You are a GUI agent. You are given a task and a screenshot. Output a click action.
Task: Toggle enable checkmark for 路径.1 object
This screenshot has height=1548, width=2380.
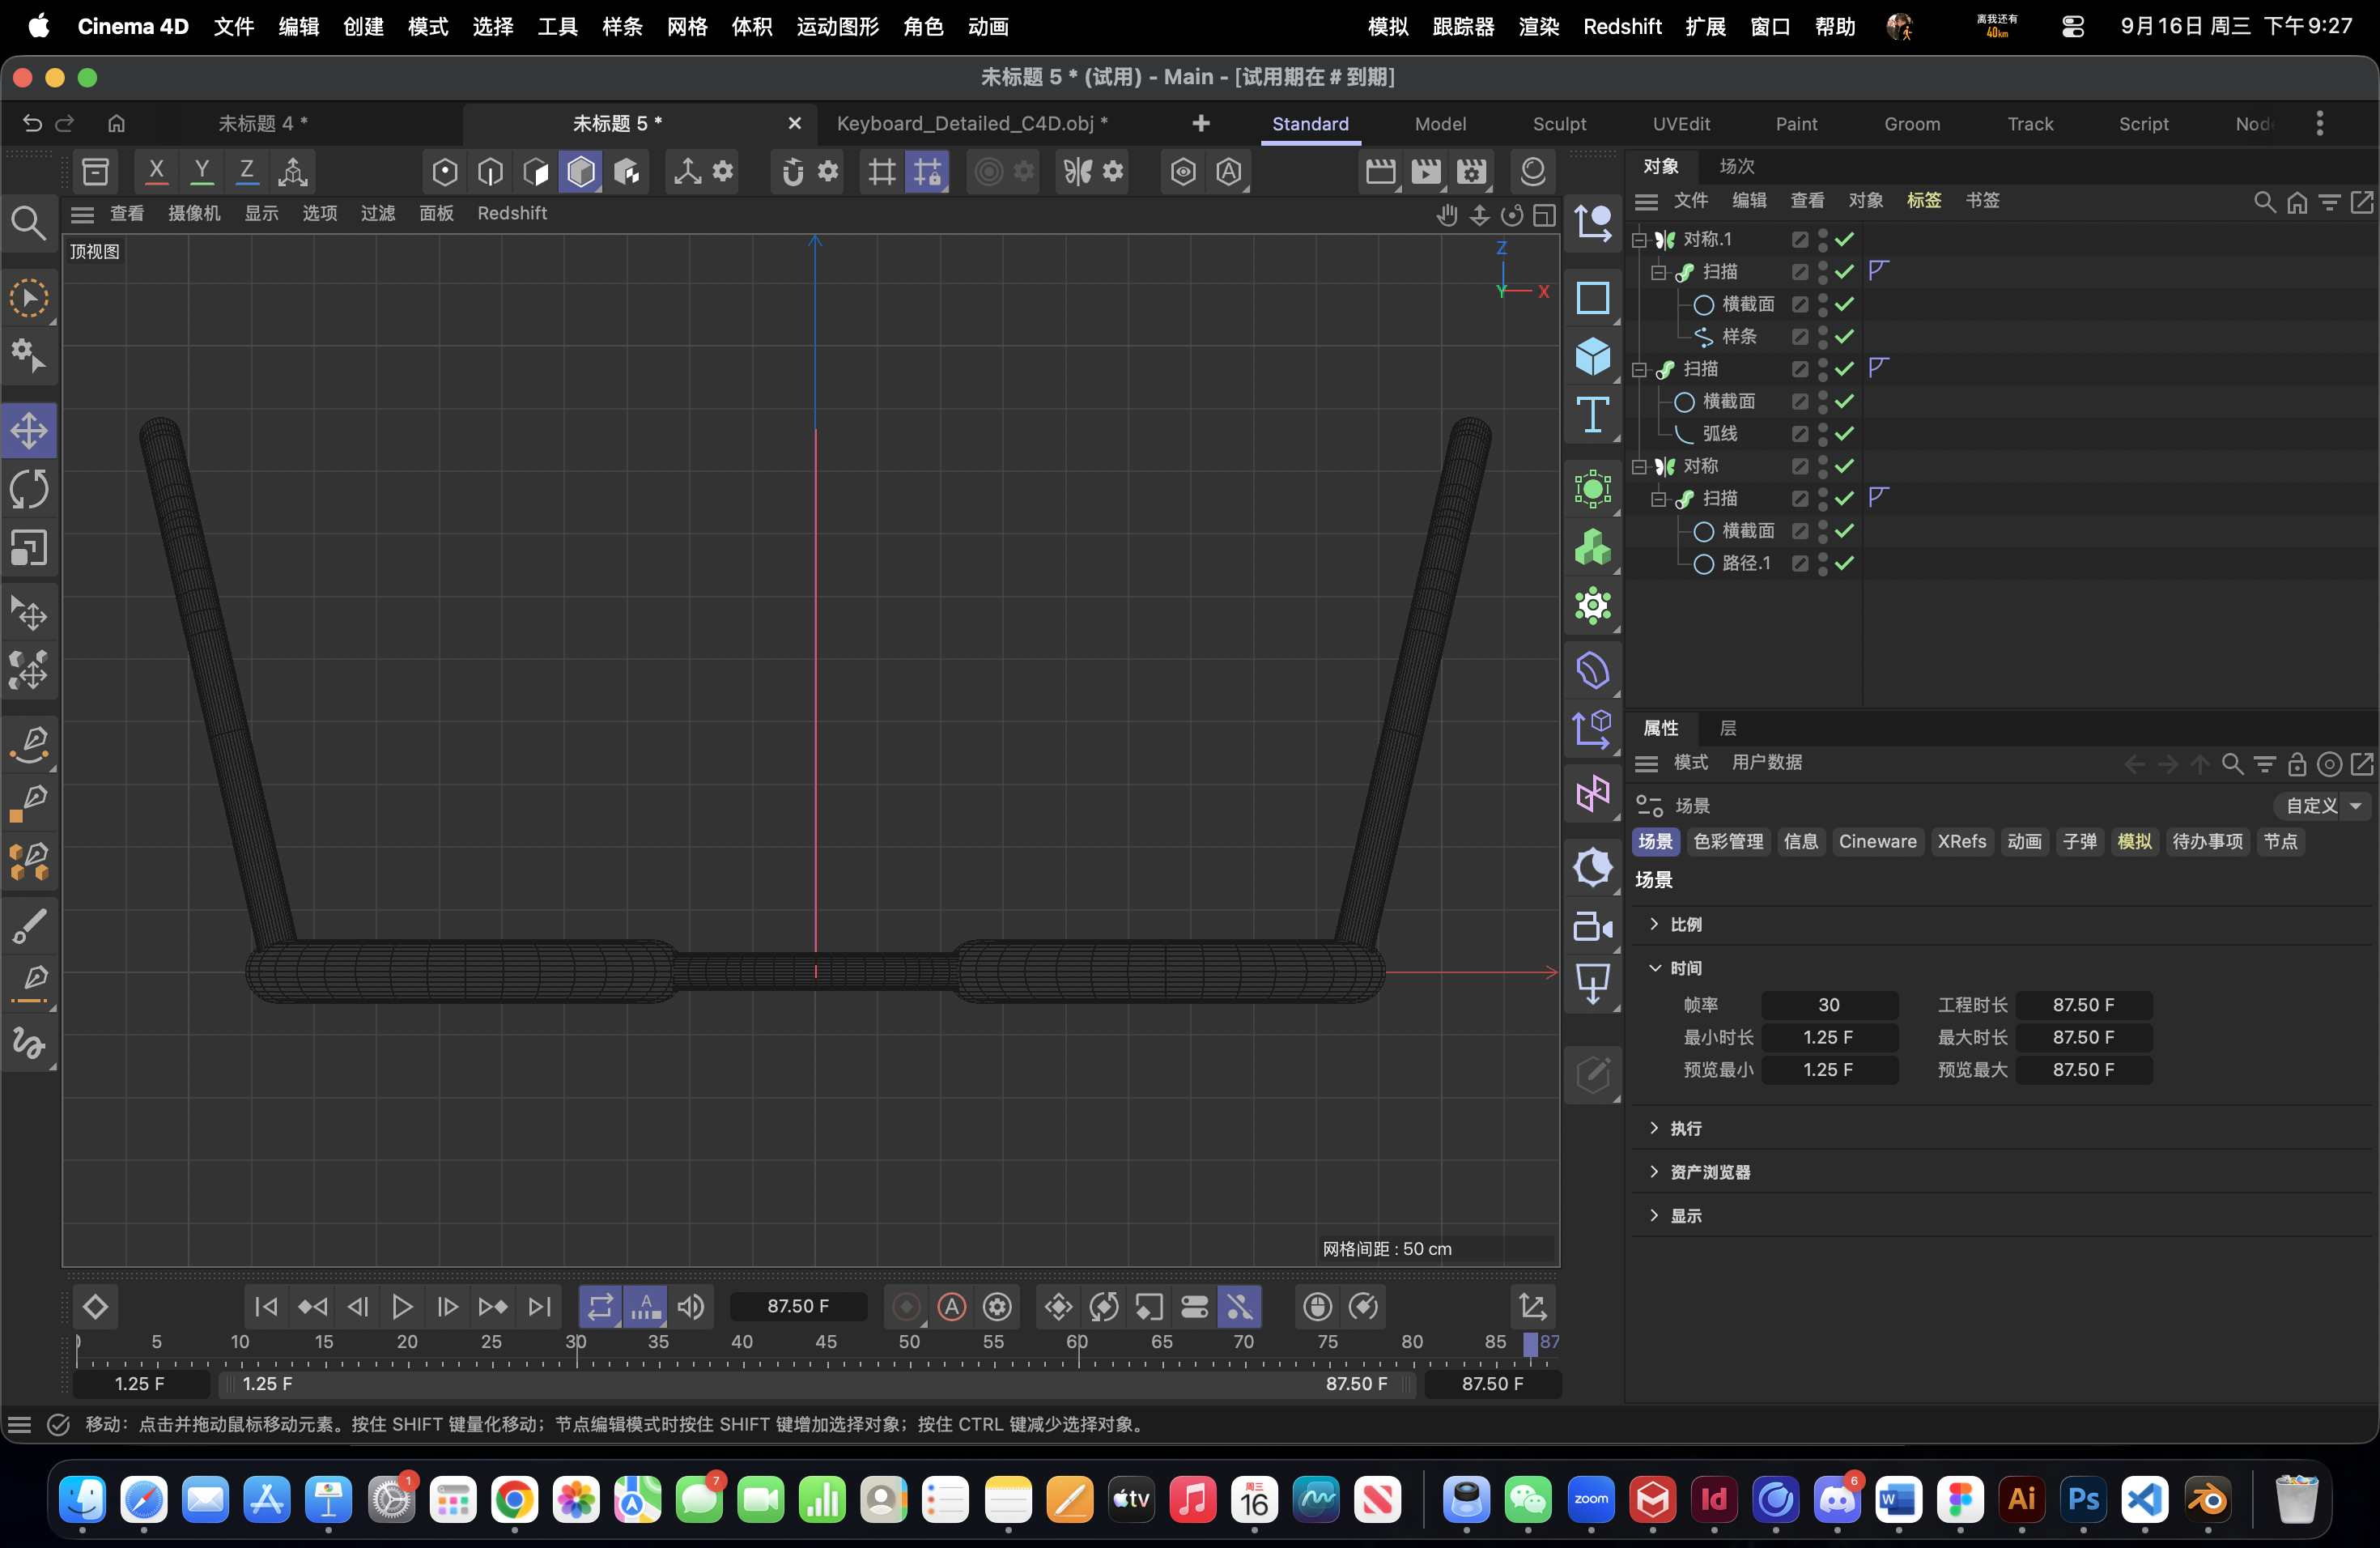click(x=1845, y=564)
